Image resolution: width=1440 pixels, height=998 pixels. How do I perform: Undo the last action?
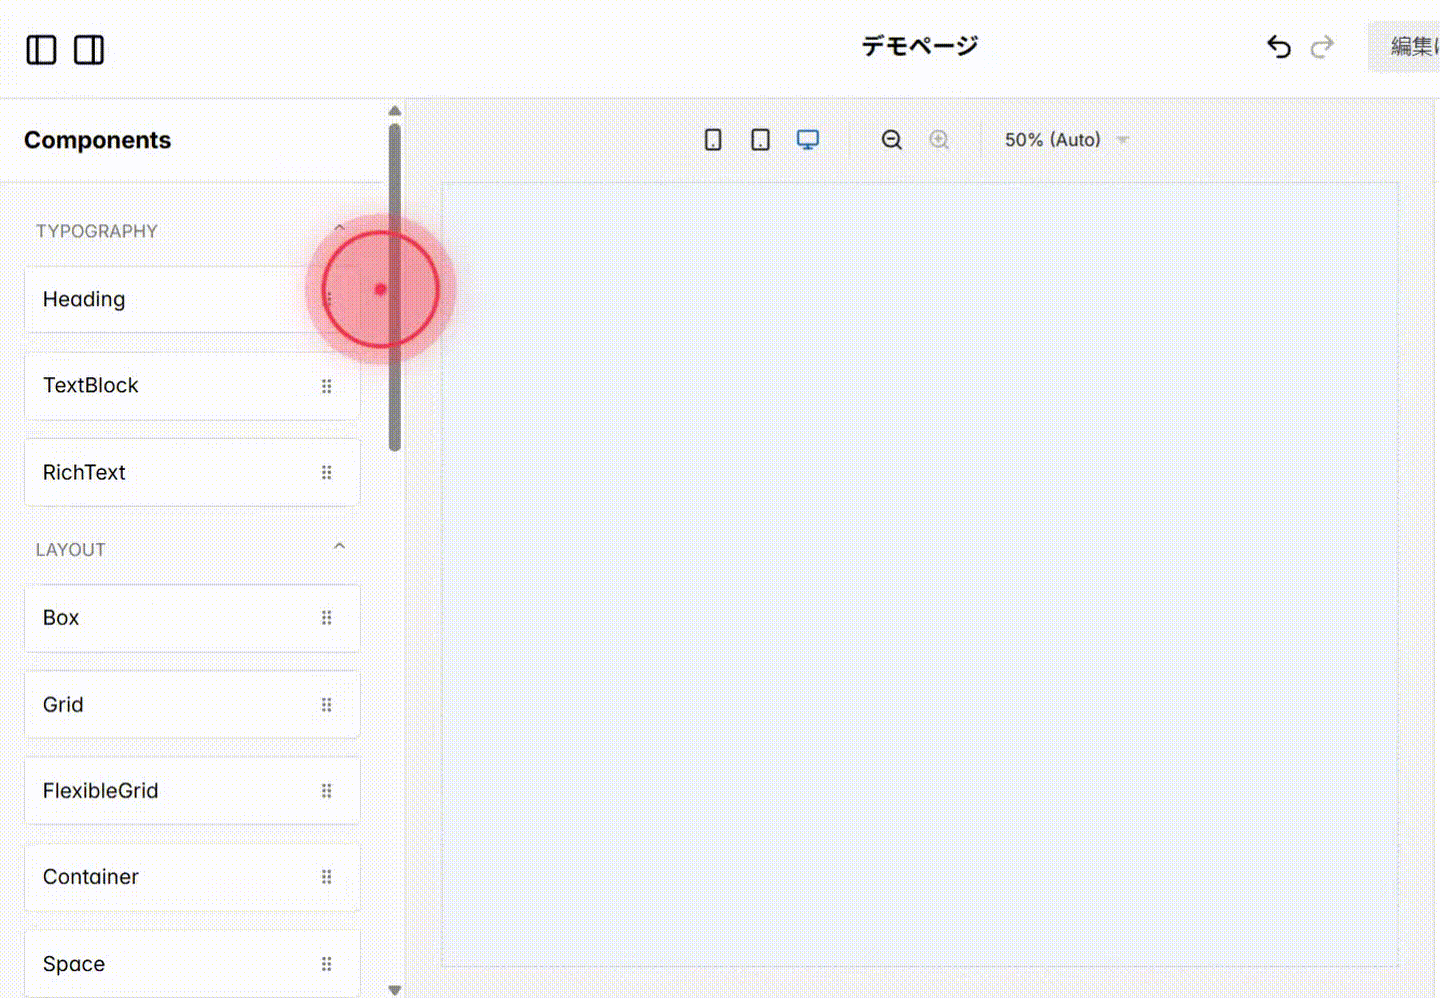coord(1278,46)
